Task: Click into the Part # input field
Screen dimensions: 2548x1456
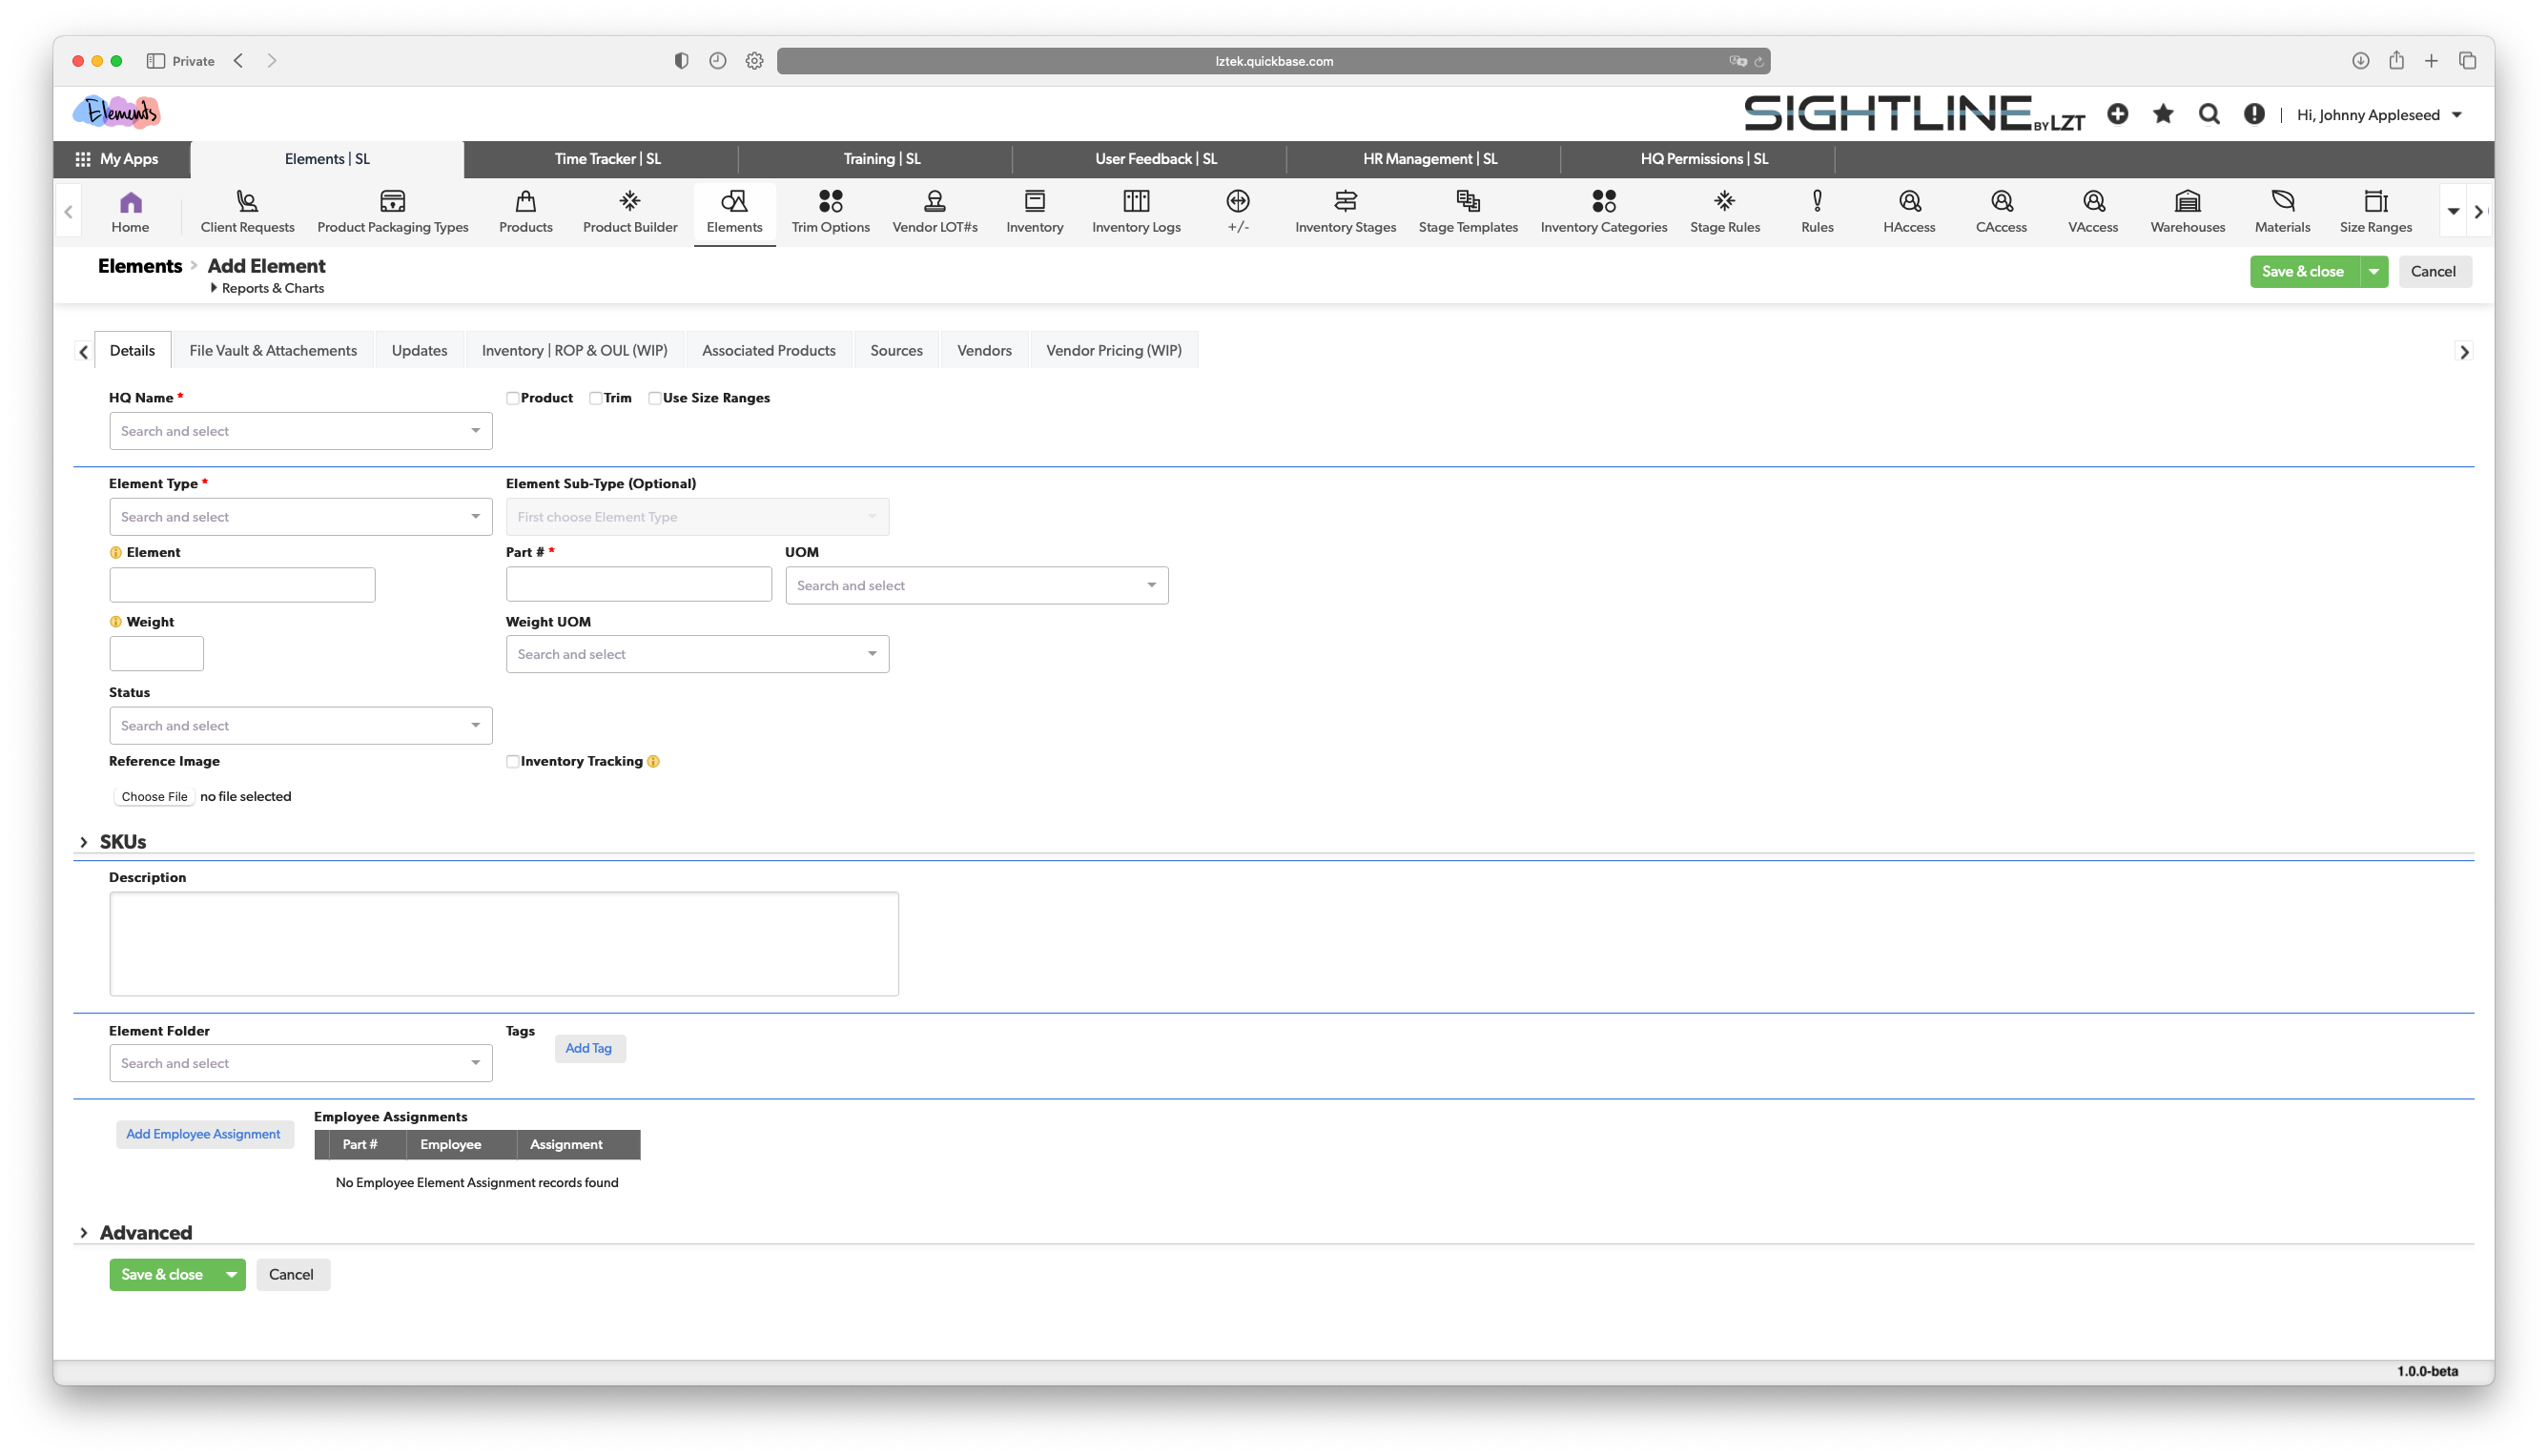Action: (638, 584)
